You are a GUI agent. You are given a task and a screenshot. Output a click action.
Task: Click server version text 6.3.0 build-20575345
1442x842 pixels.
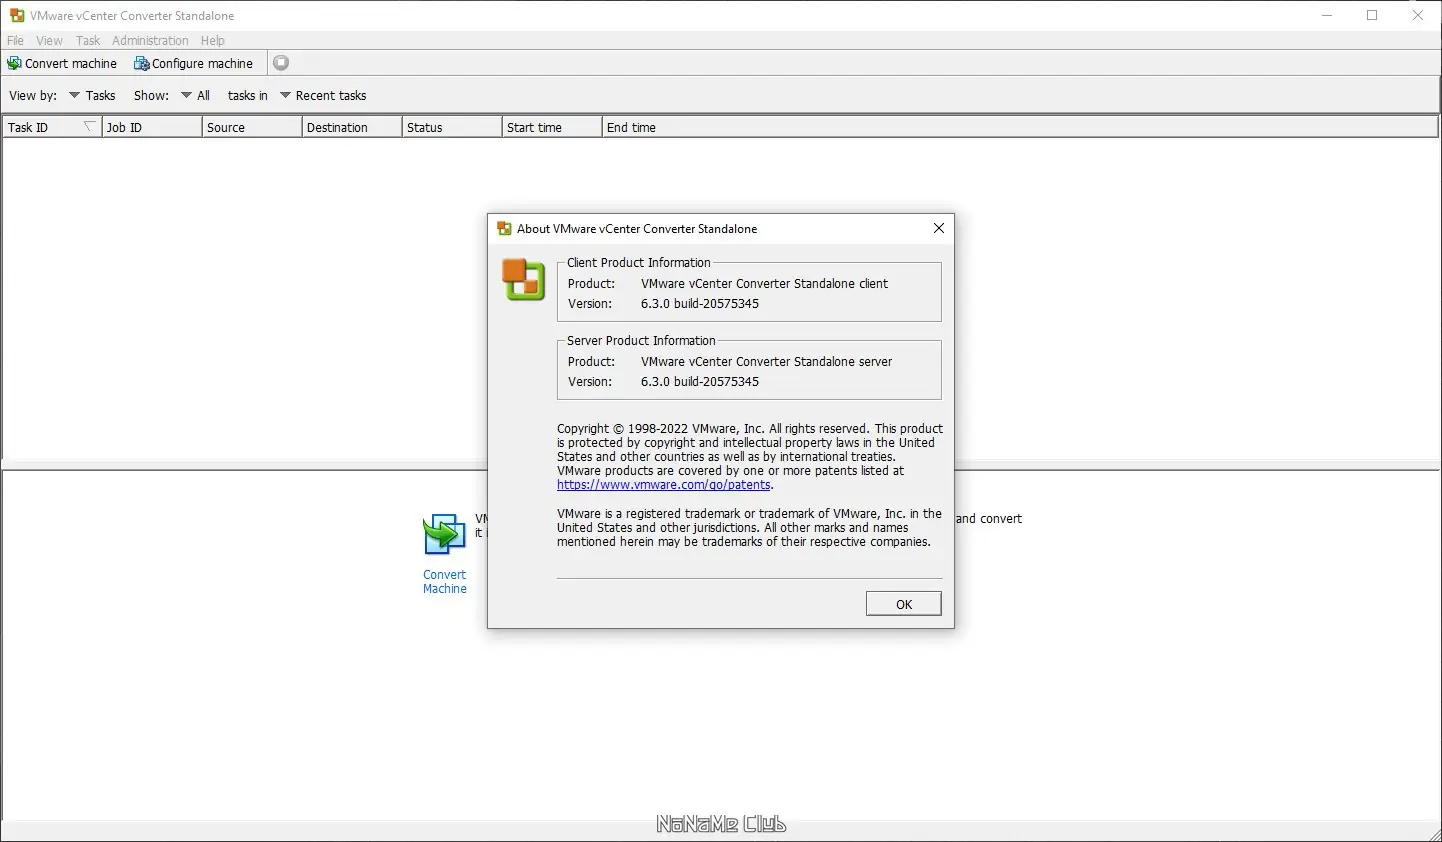coord(700,381)
